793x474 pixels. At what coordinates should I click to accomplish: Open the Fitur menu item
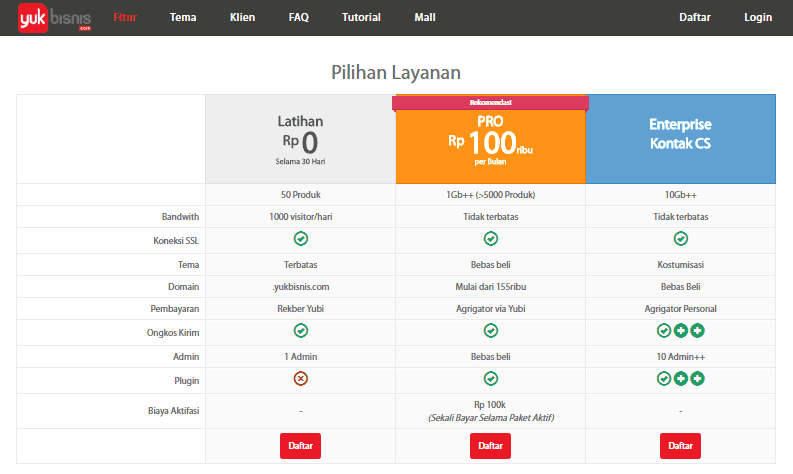pos(125,18)
